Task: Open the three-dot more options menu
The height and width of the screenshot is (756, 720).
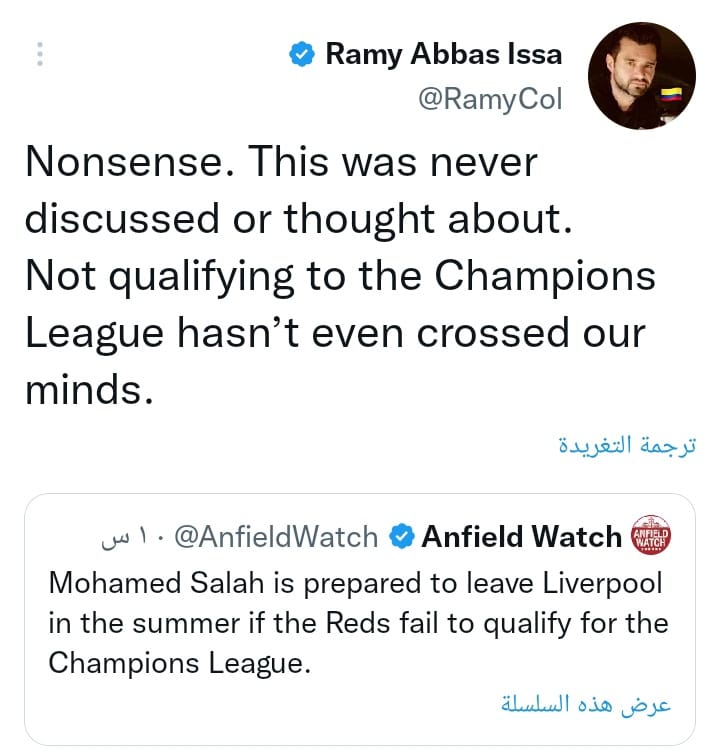Action: [x=40, y=54]
